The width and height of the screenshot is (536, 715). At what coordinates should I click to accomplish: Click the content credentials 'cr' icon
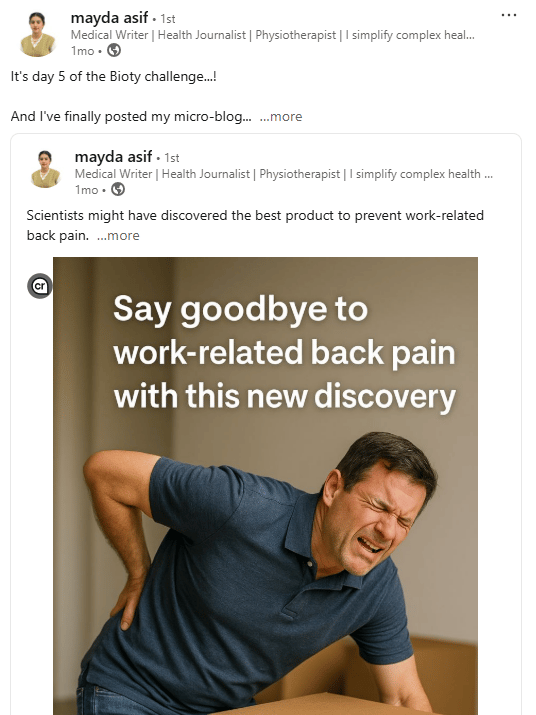pyautogui.click(x=40, y=286)
